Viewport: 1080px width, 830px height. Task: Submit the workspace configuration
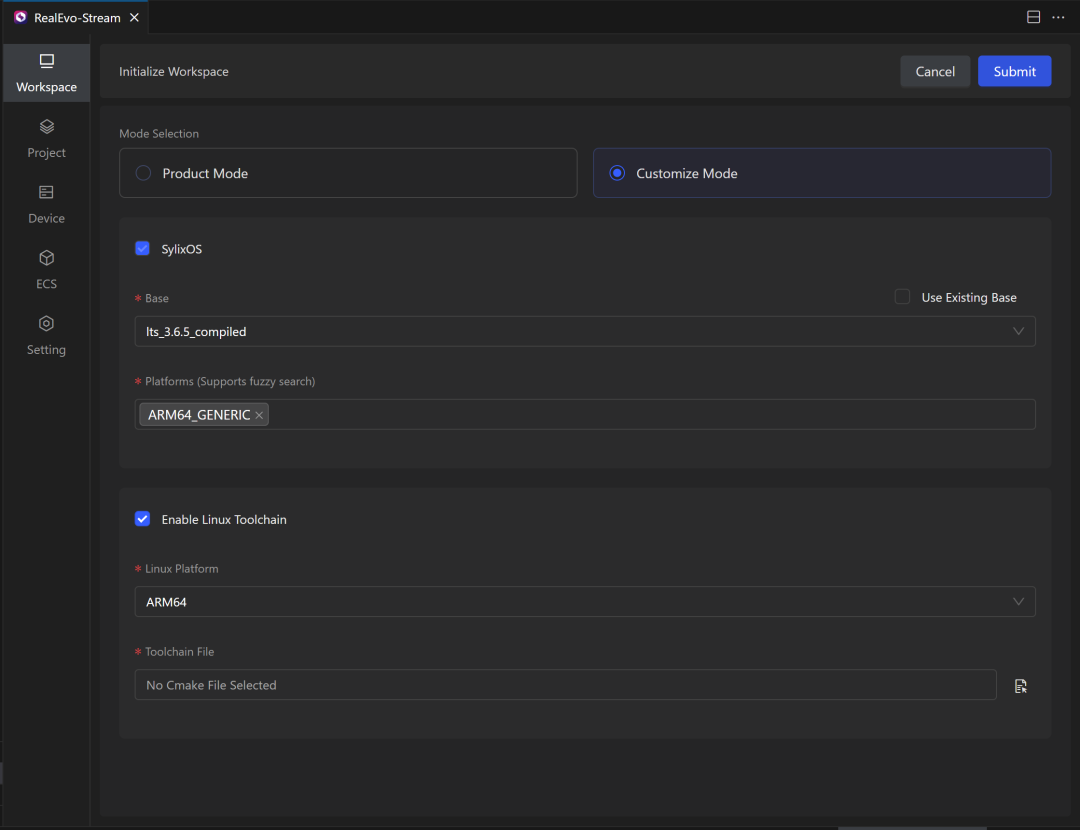pos(1014,71)
